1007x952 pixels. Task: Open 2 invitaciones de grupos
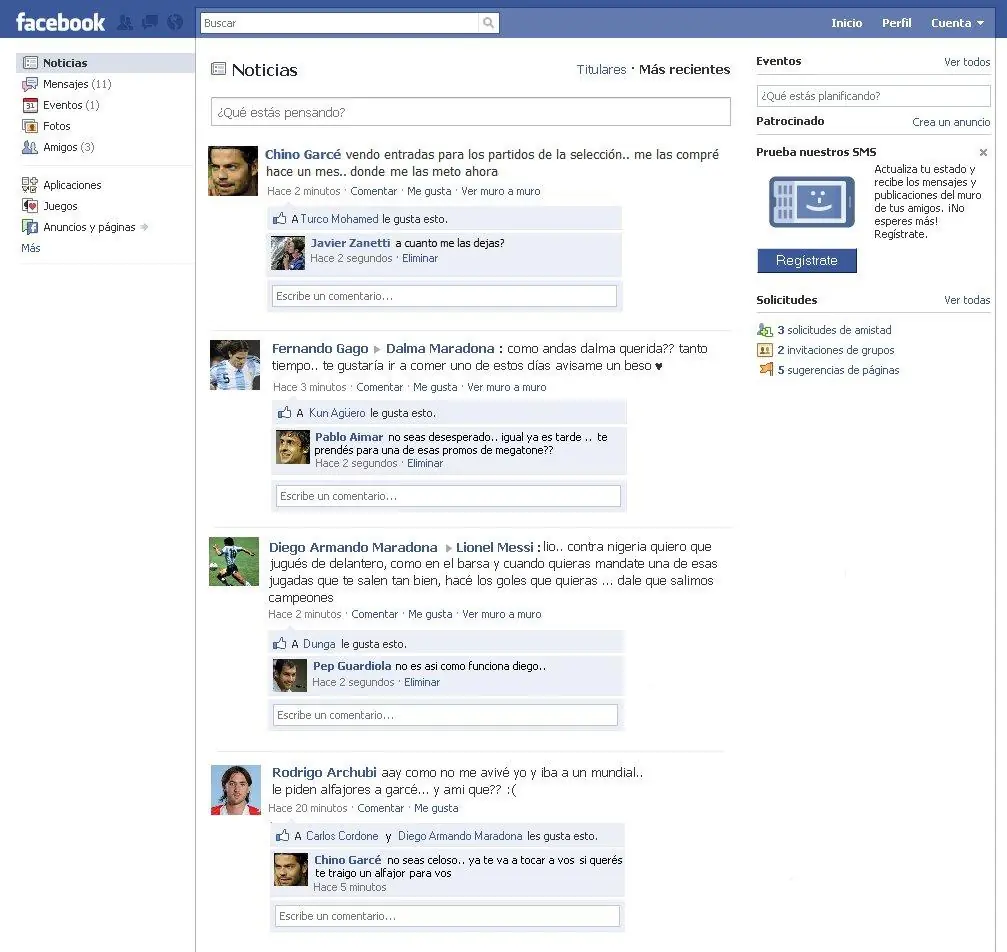[836, 350]
